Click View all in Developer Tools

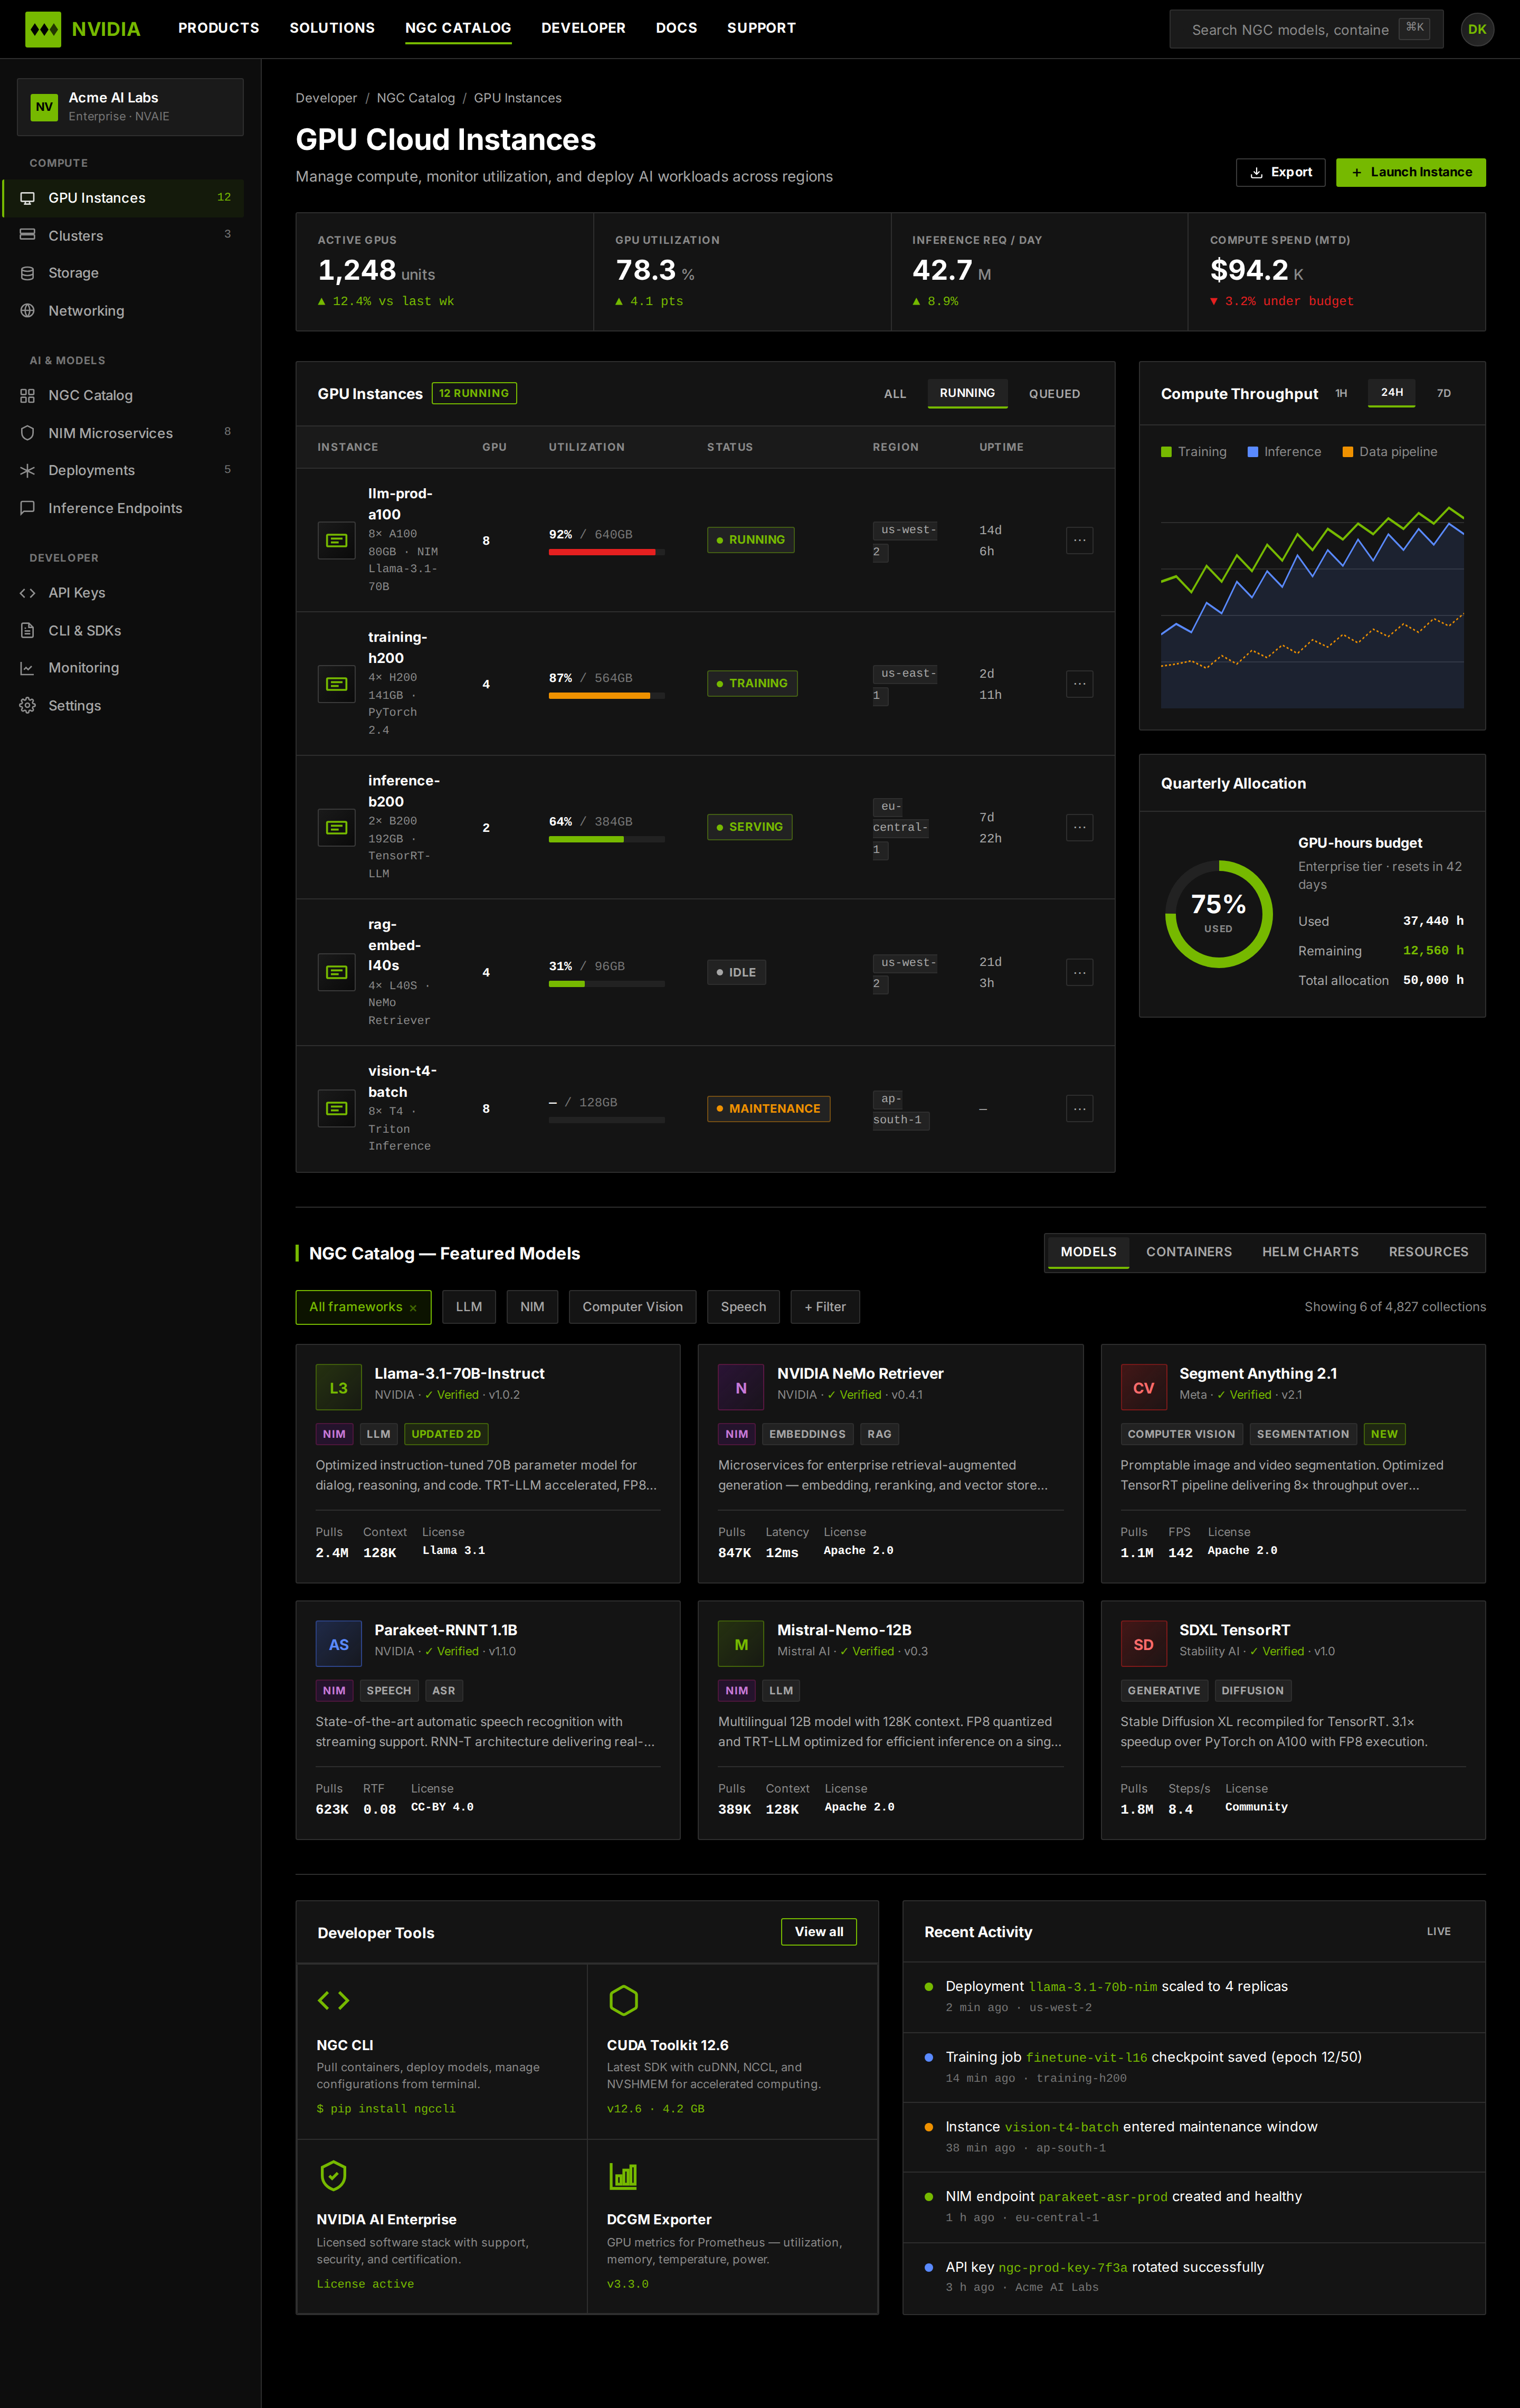tap(818, 1932)
